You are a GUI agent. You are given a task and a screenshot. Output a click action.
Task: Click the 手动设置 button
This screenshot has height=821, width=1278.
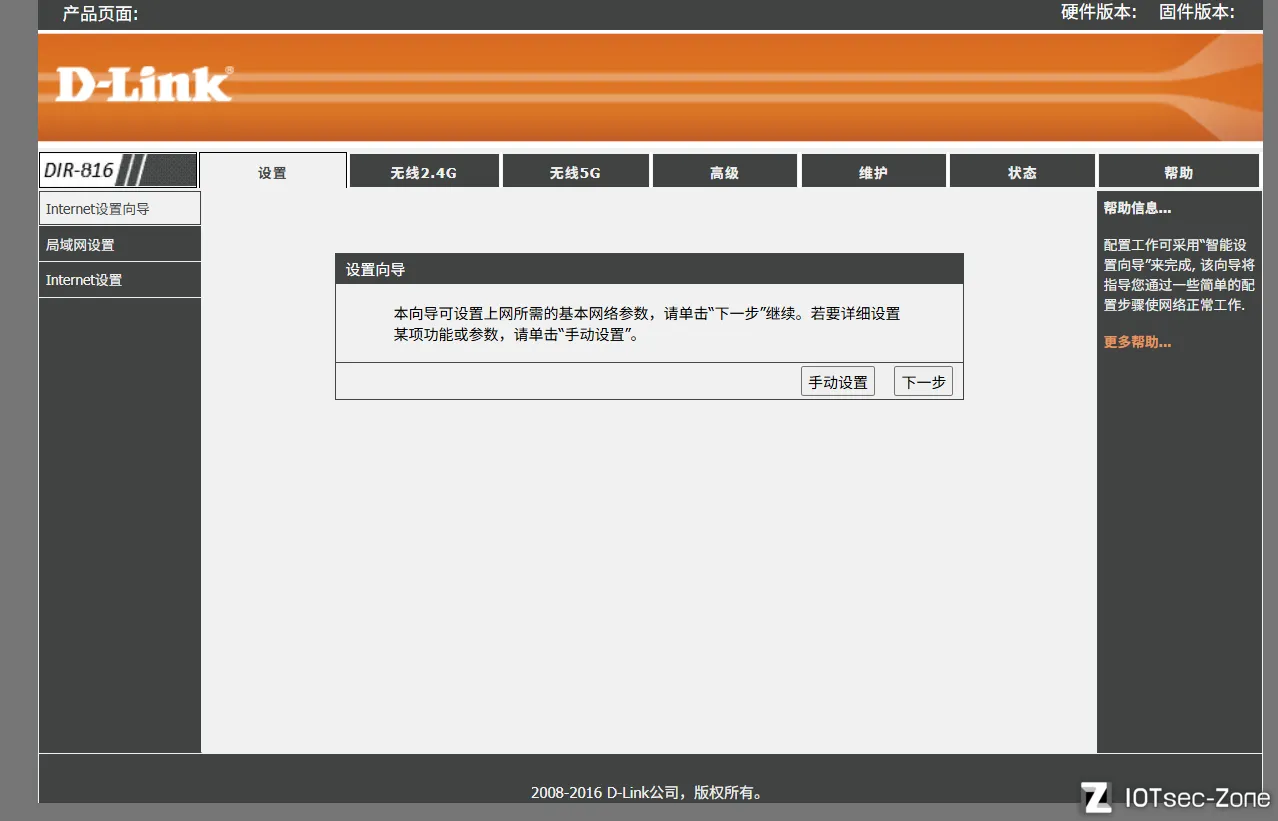pos(838,381)
